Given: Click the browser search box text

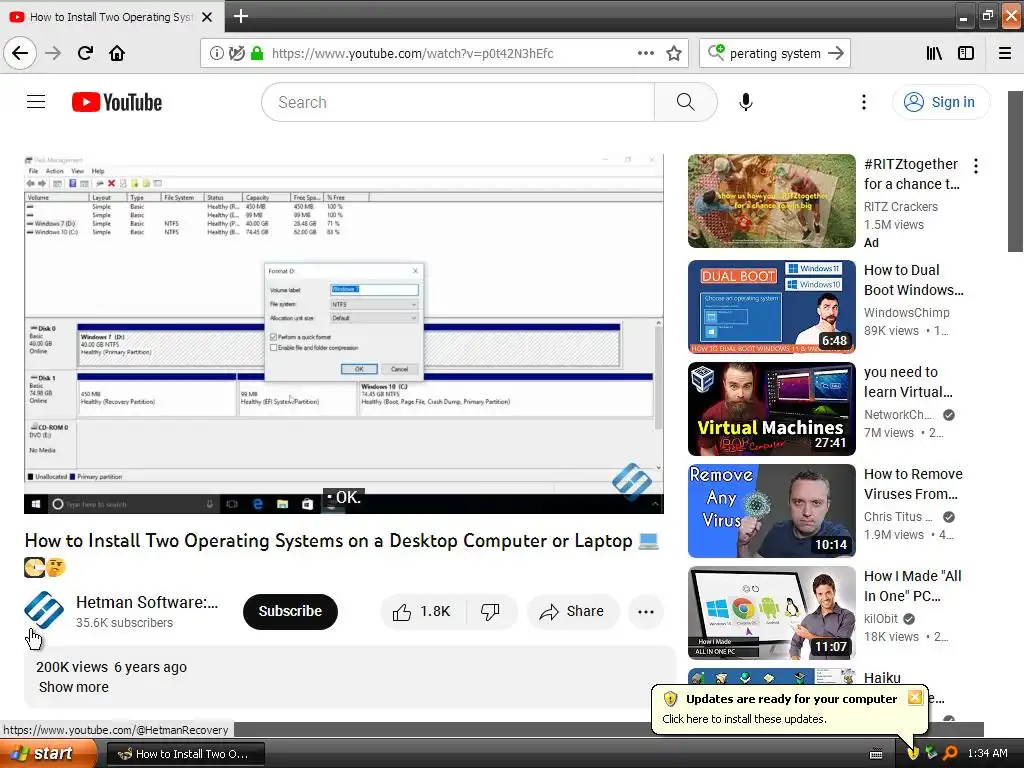Looking at the screenshot, I should pos(775,54).
